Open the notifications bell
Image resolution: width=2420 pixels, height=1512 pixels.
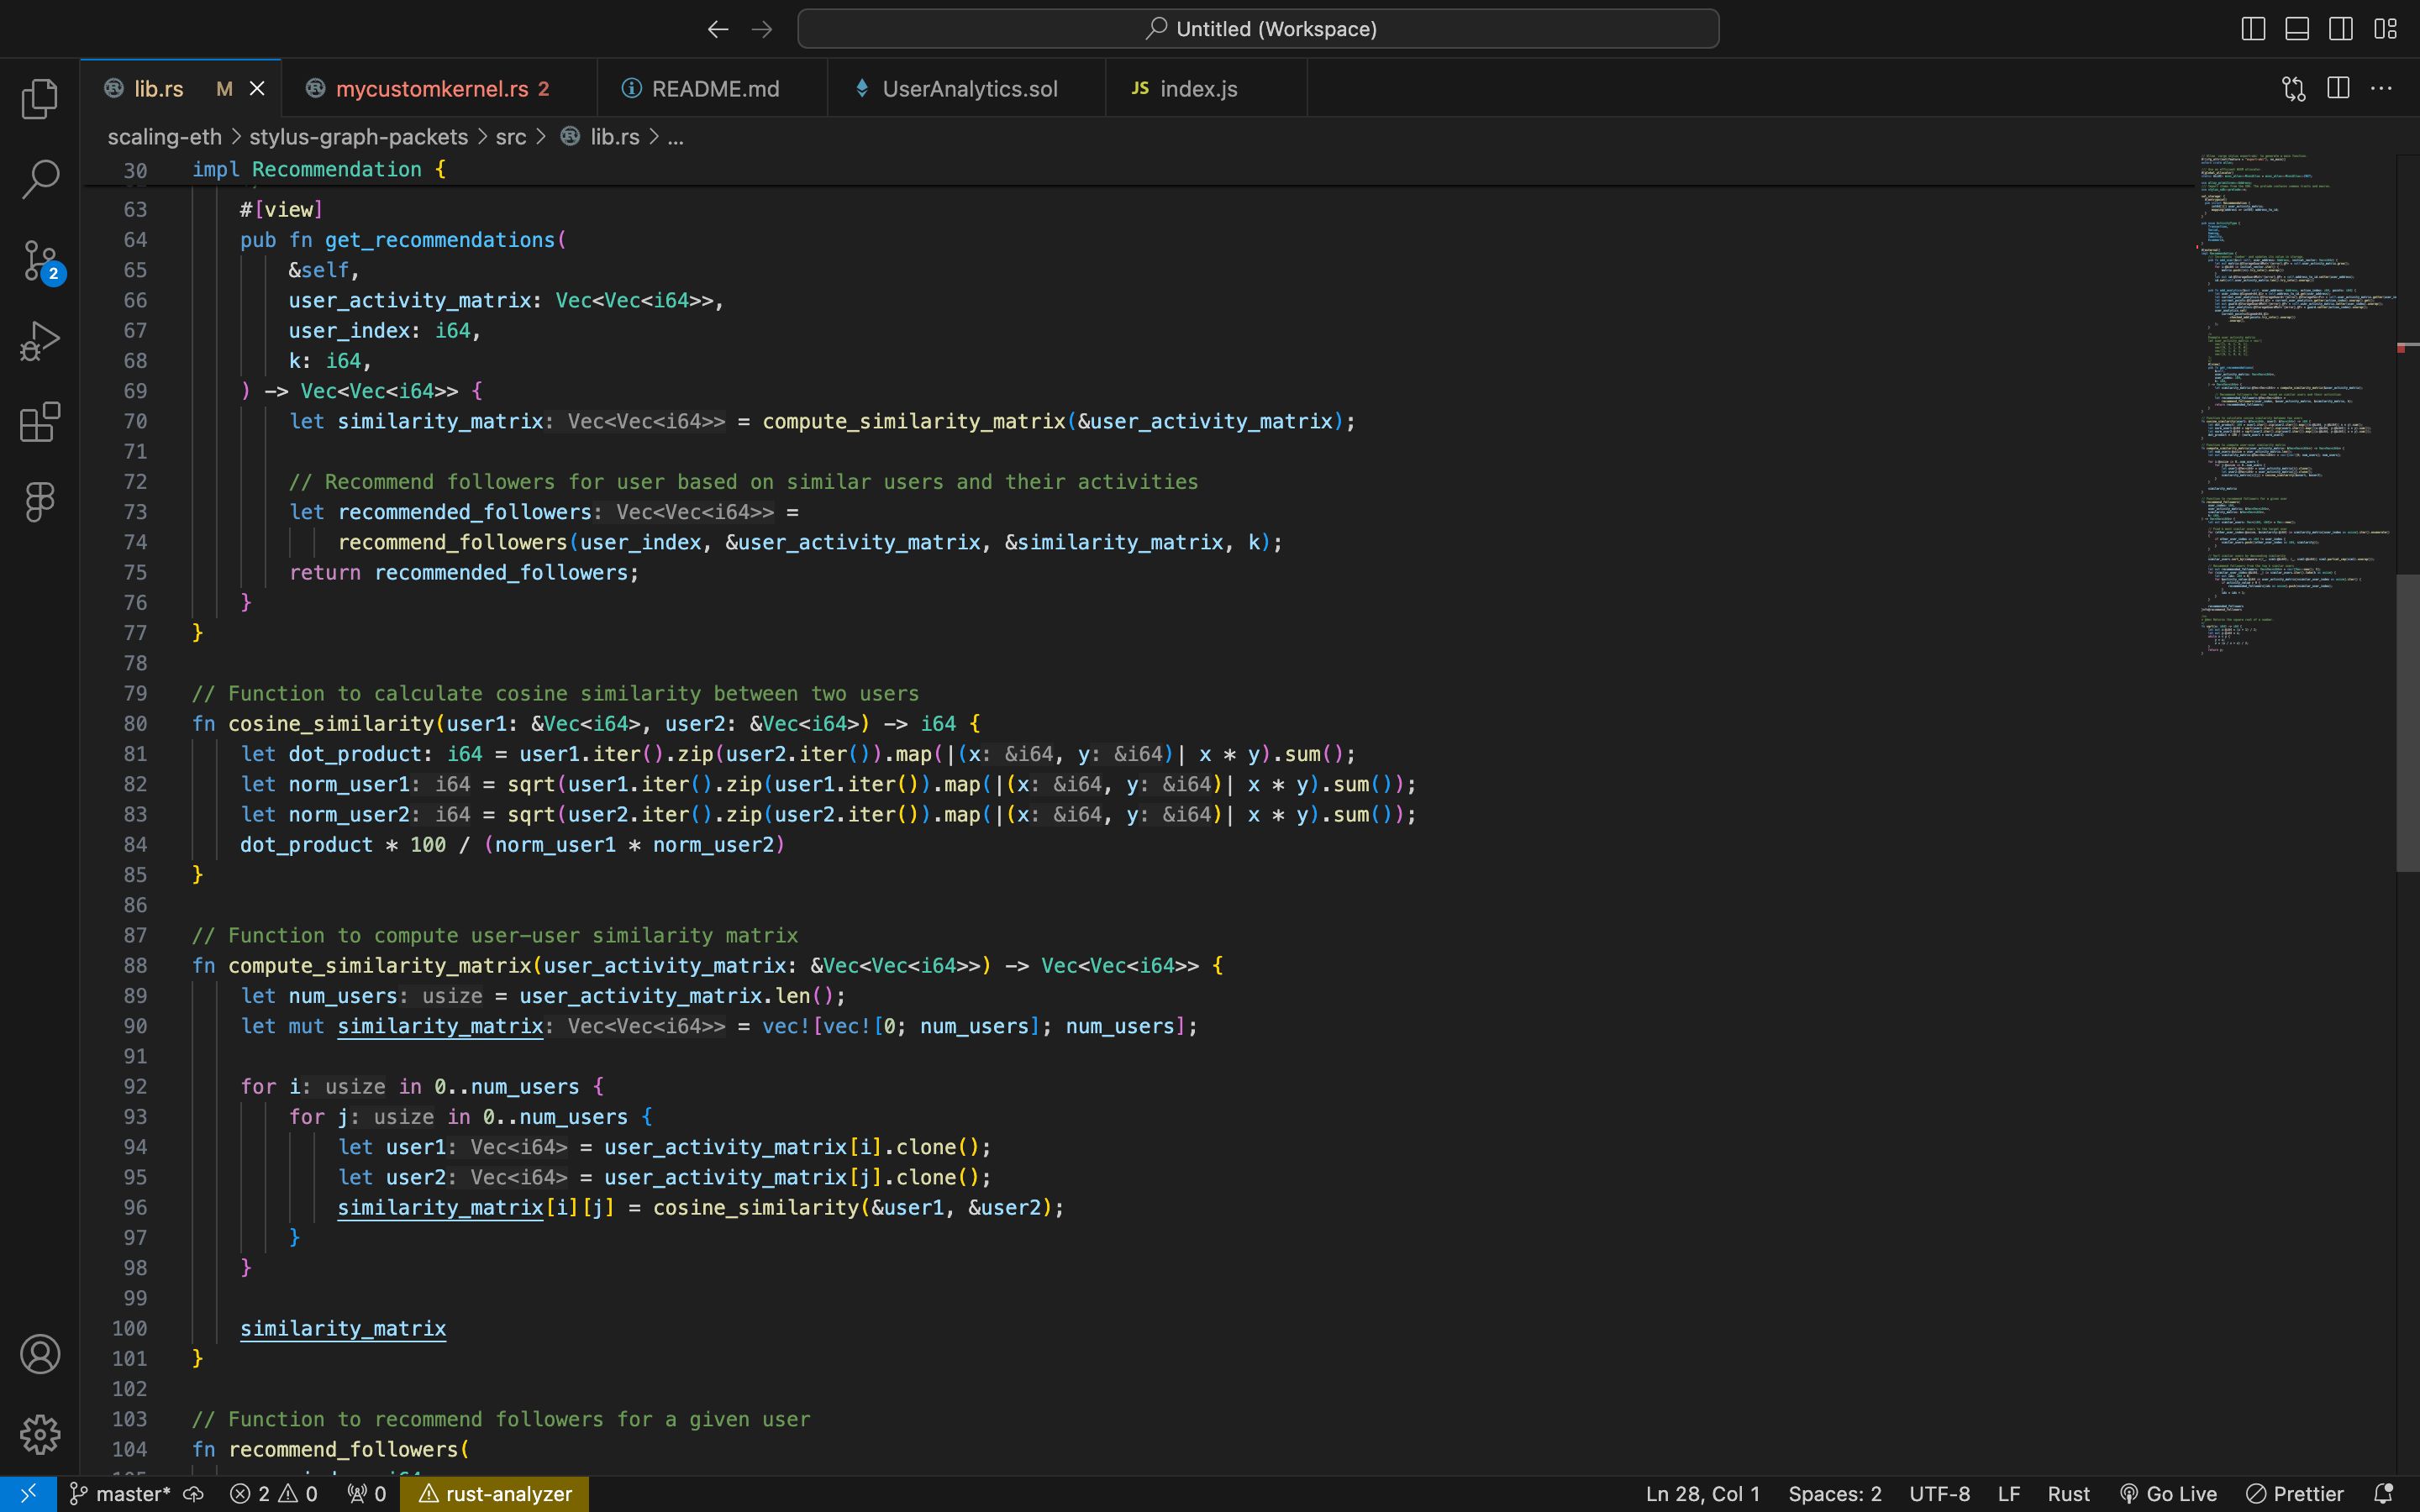pos(2383,1494)
